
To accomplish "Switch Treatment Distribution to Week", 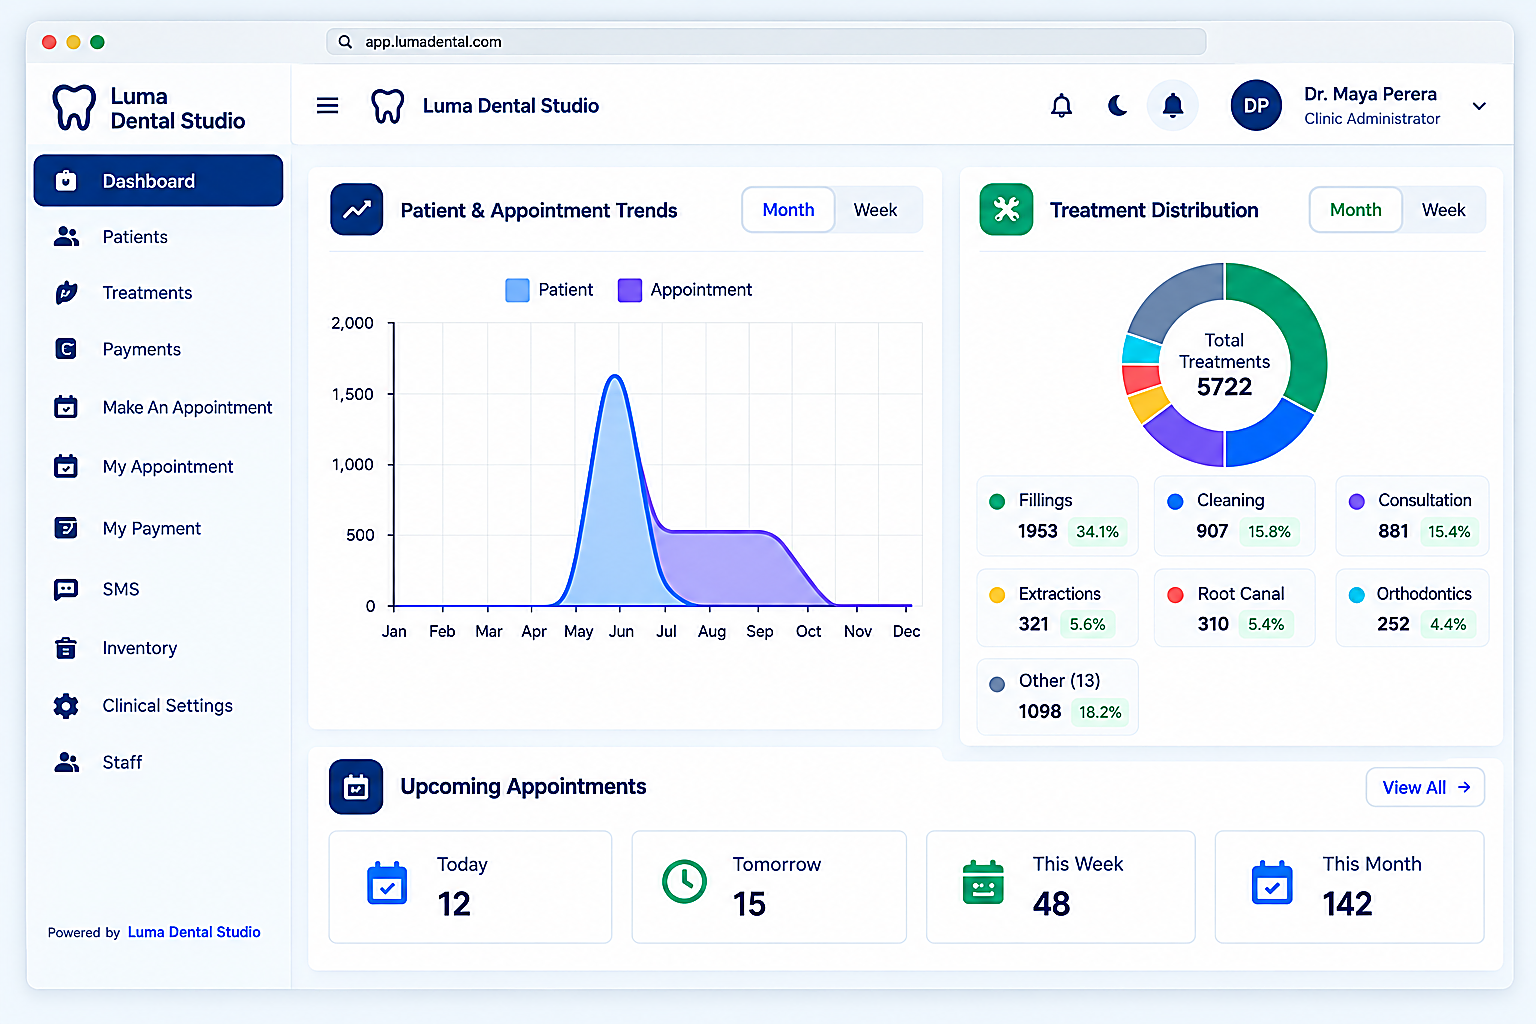I will point(1443,210).
